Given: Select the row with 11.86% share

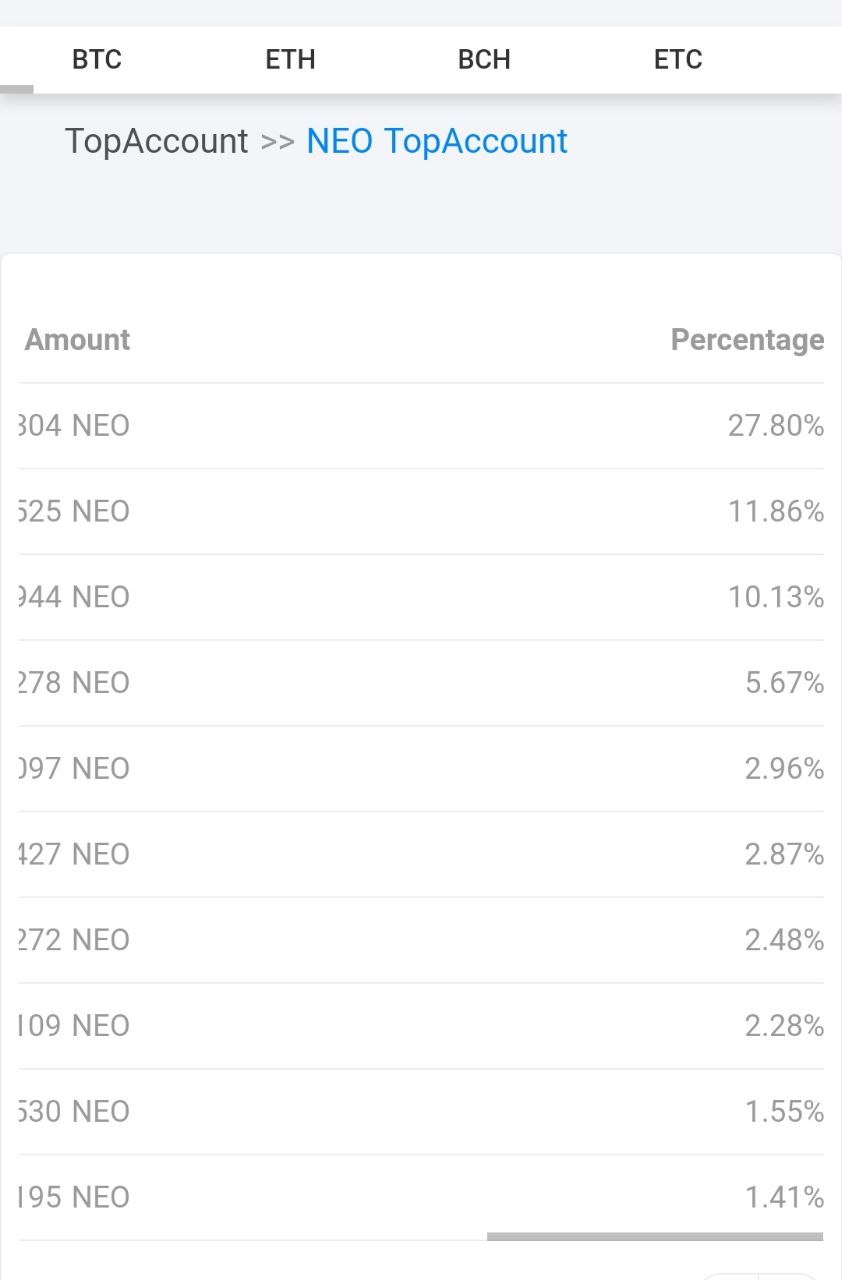Looking at the screenshot, I should tap(421, 512).
